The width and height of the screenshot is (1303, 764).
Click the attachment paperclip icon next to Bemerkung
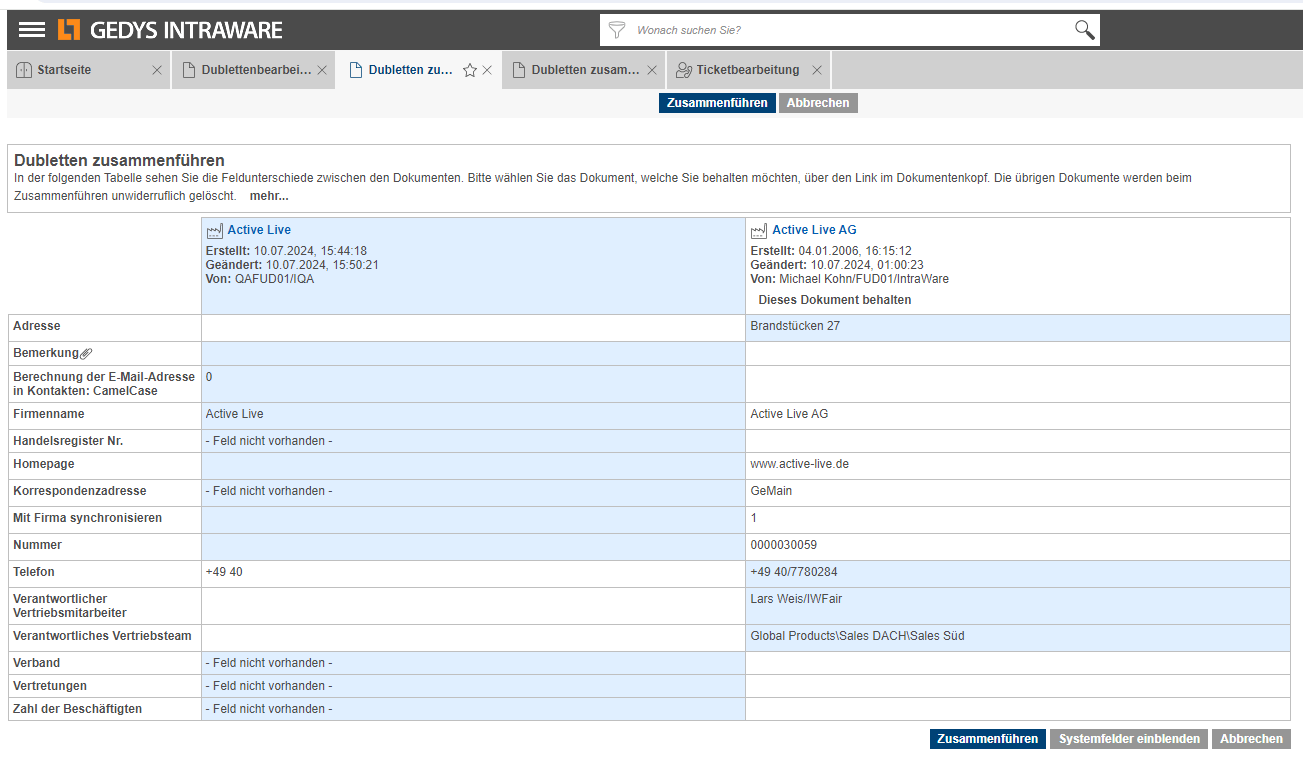(86, 354)
